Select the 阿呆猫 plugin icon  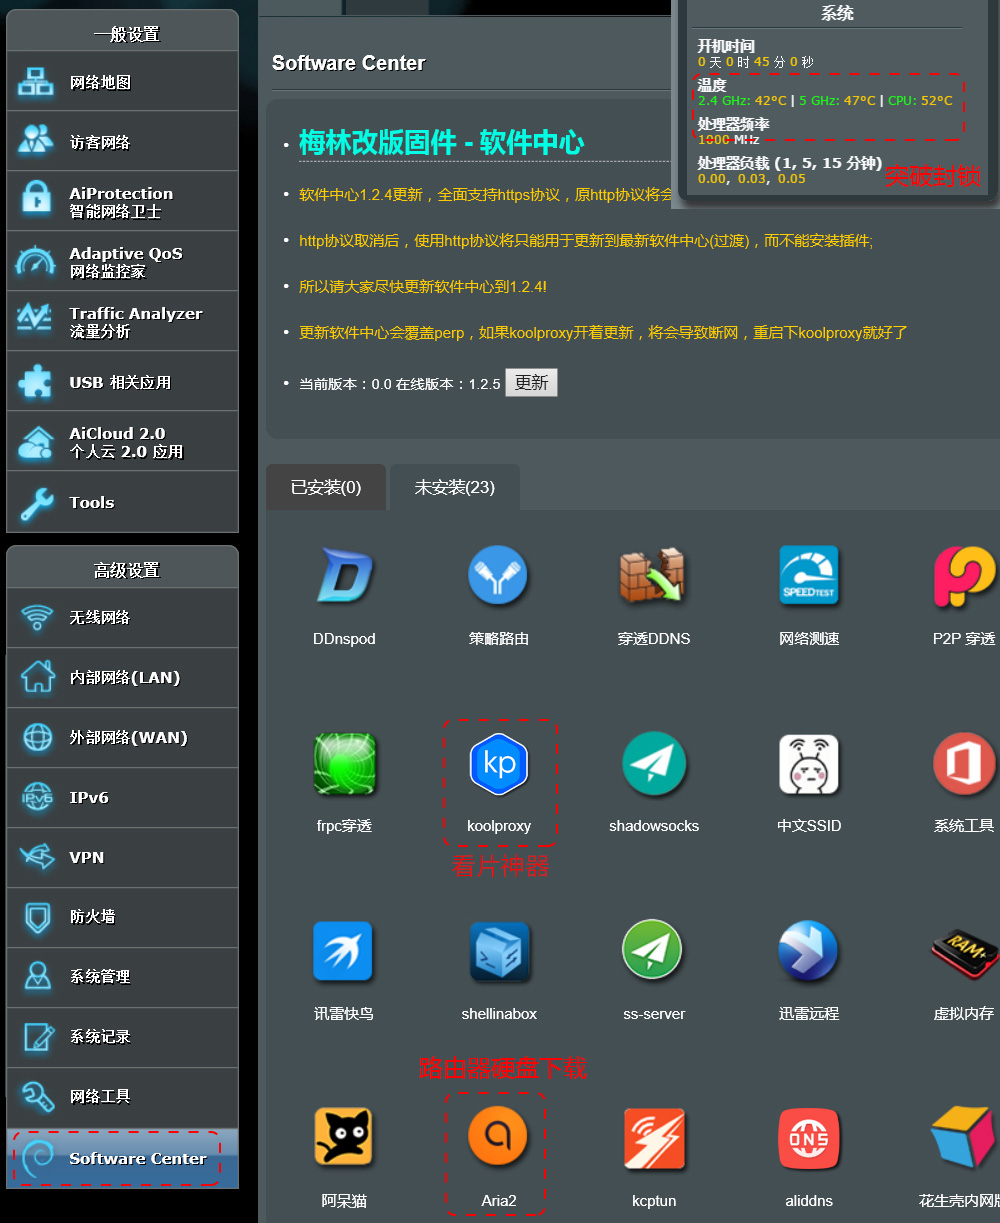pos(344,1139)
